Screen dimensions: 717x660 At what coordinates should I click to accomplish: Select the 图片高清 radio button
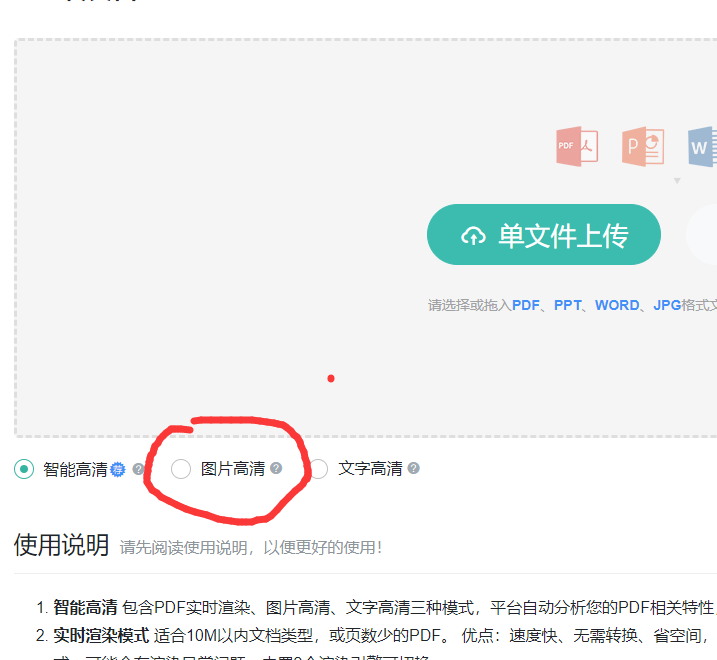(x=181, y=469)
